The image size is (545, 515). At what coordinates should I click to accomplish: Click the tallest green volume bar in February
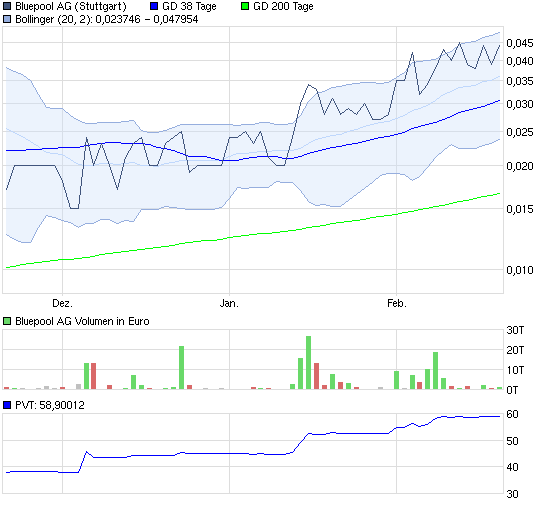point(436,371)
